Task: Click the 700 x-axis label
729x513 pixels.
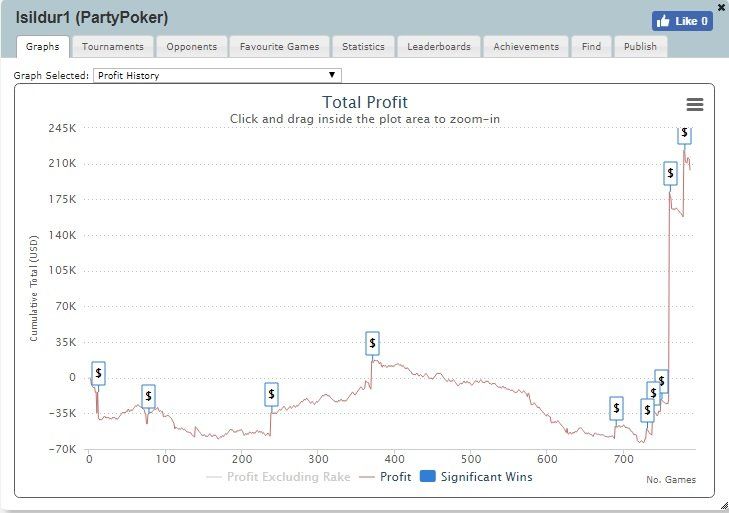Action: click(623, 459)
